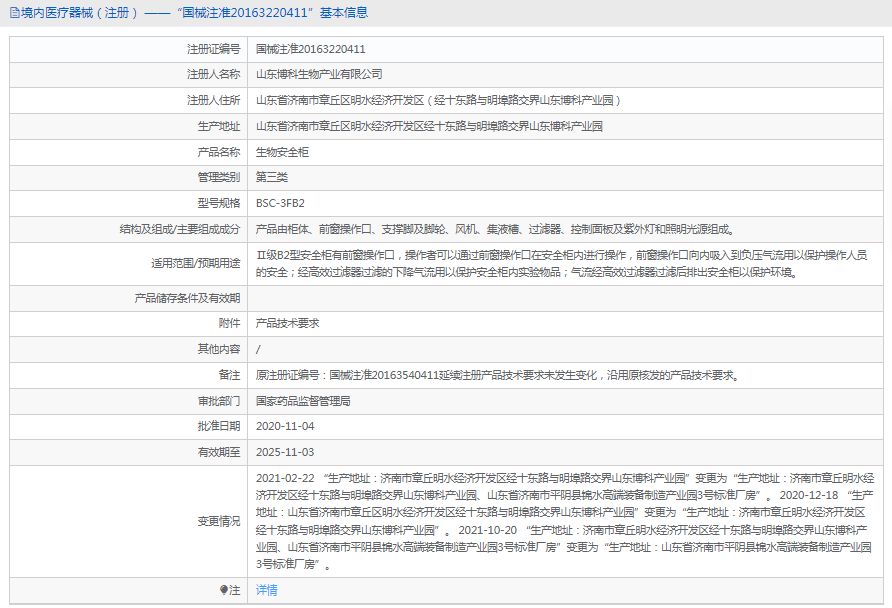Select the 附件 value 产品技术要求

[287, 323]
